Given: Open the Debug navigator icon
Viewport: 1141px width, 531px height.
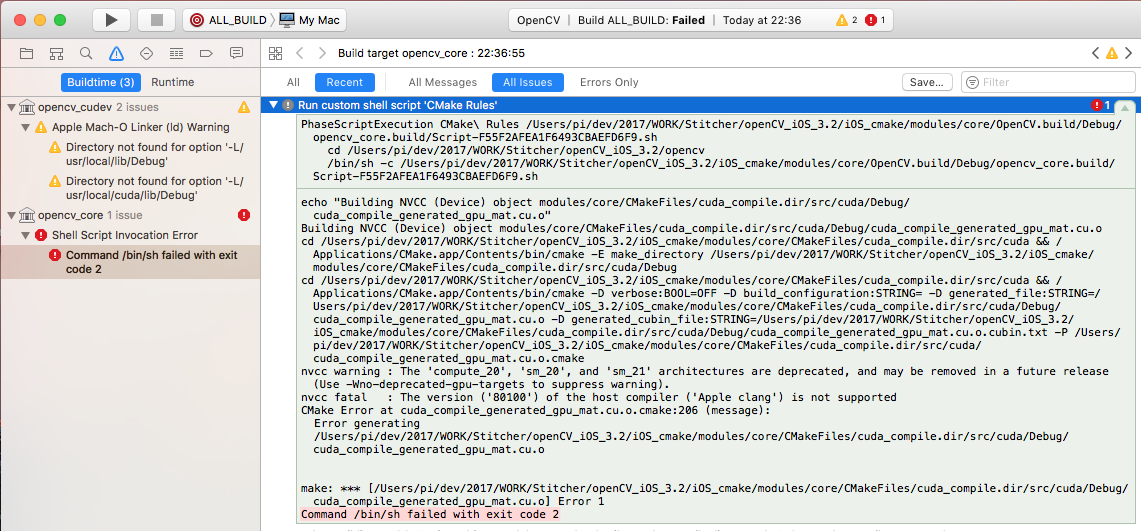Looking at the screenshot, I should 176,53.
